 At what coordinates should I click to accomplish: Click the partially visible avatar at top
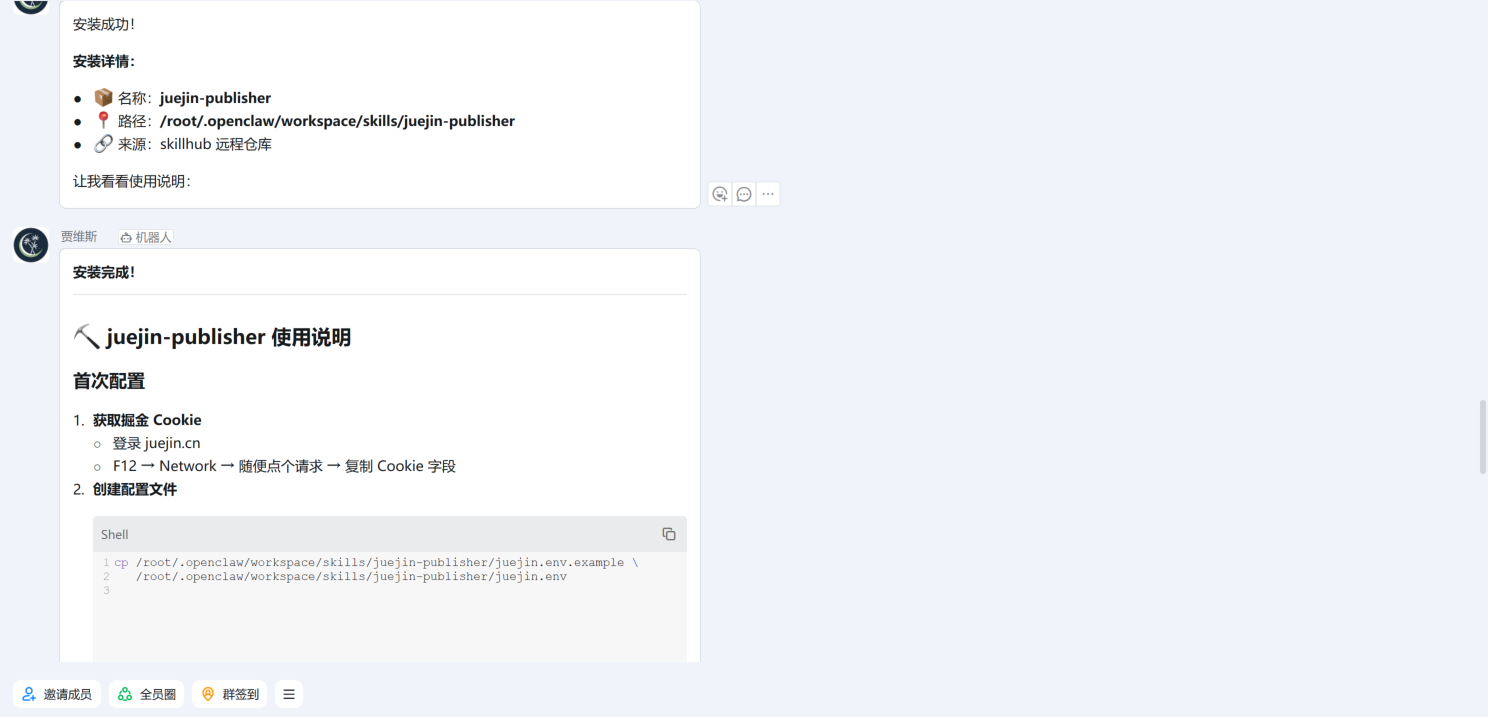click(31, 5)
